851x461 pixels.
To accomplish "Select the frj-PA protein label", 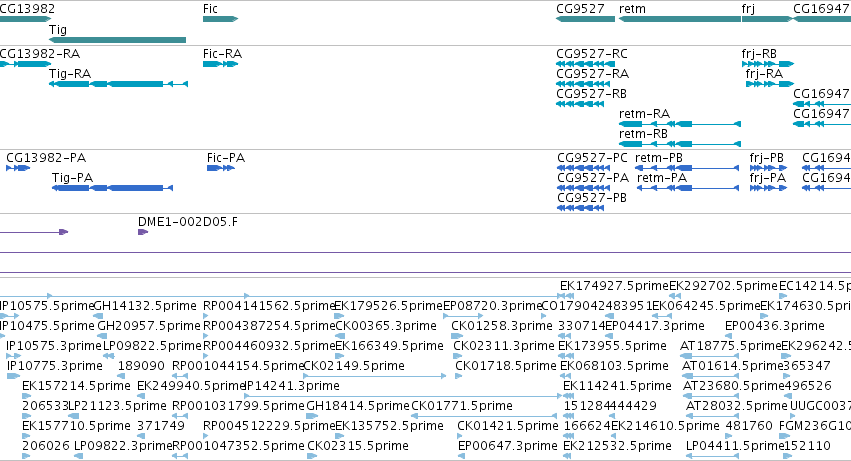I will (x=767, y=178).
